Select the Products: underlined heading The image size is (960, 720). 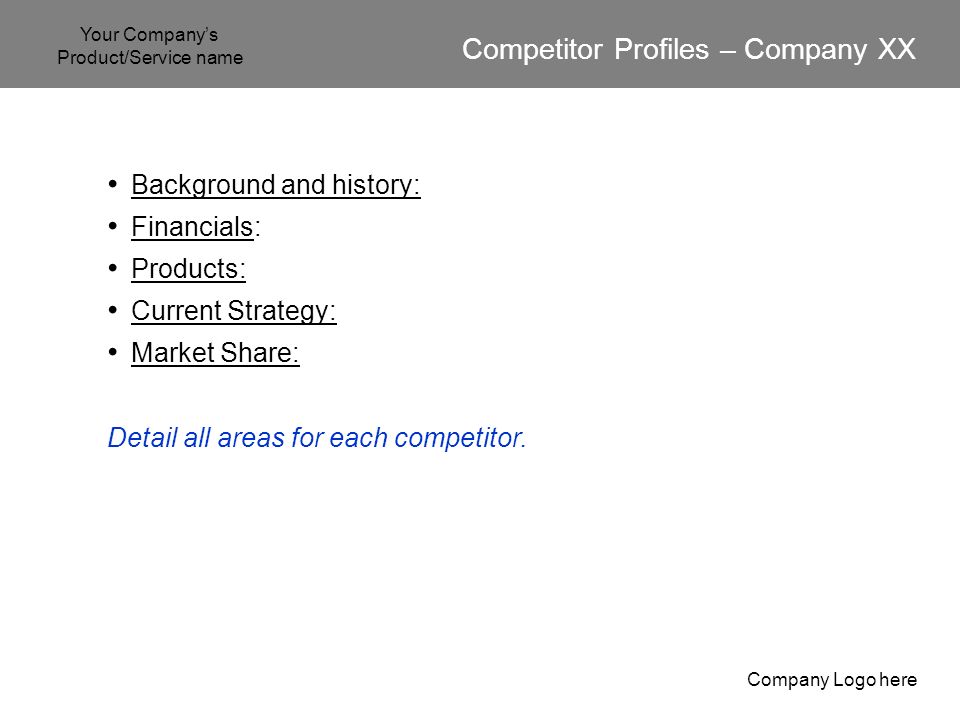pos(189,269)
